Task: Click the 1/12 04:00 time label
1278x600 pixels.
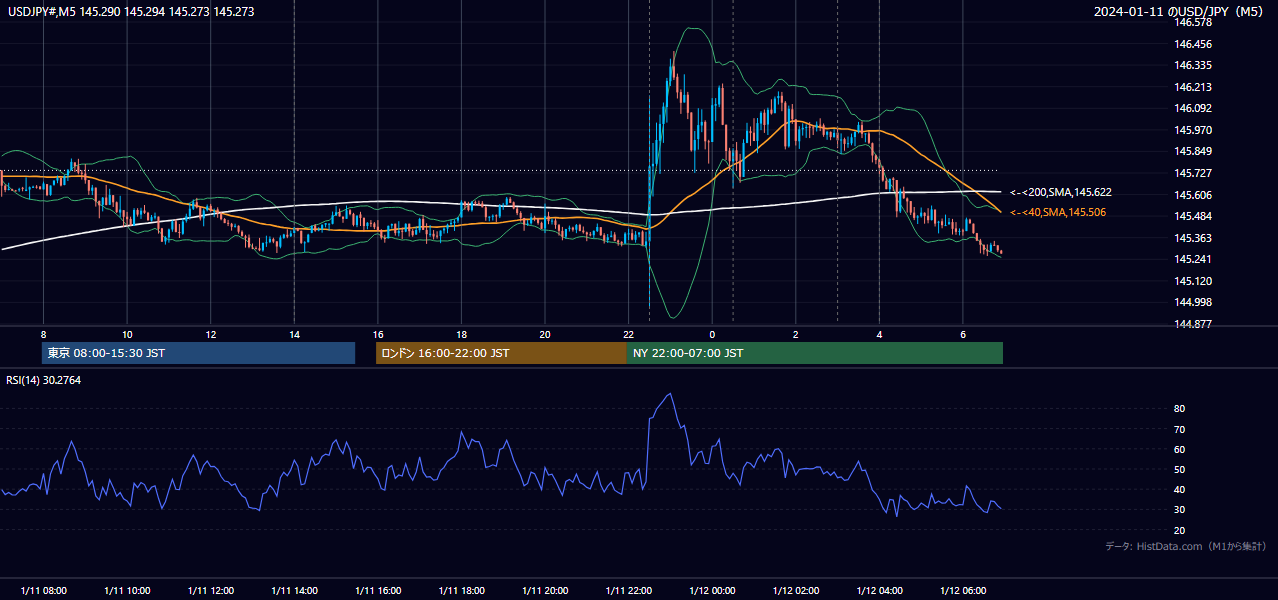Action: click(x=879, y=591)
